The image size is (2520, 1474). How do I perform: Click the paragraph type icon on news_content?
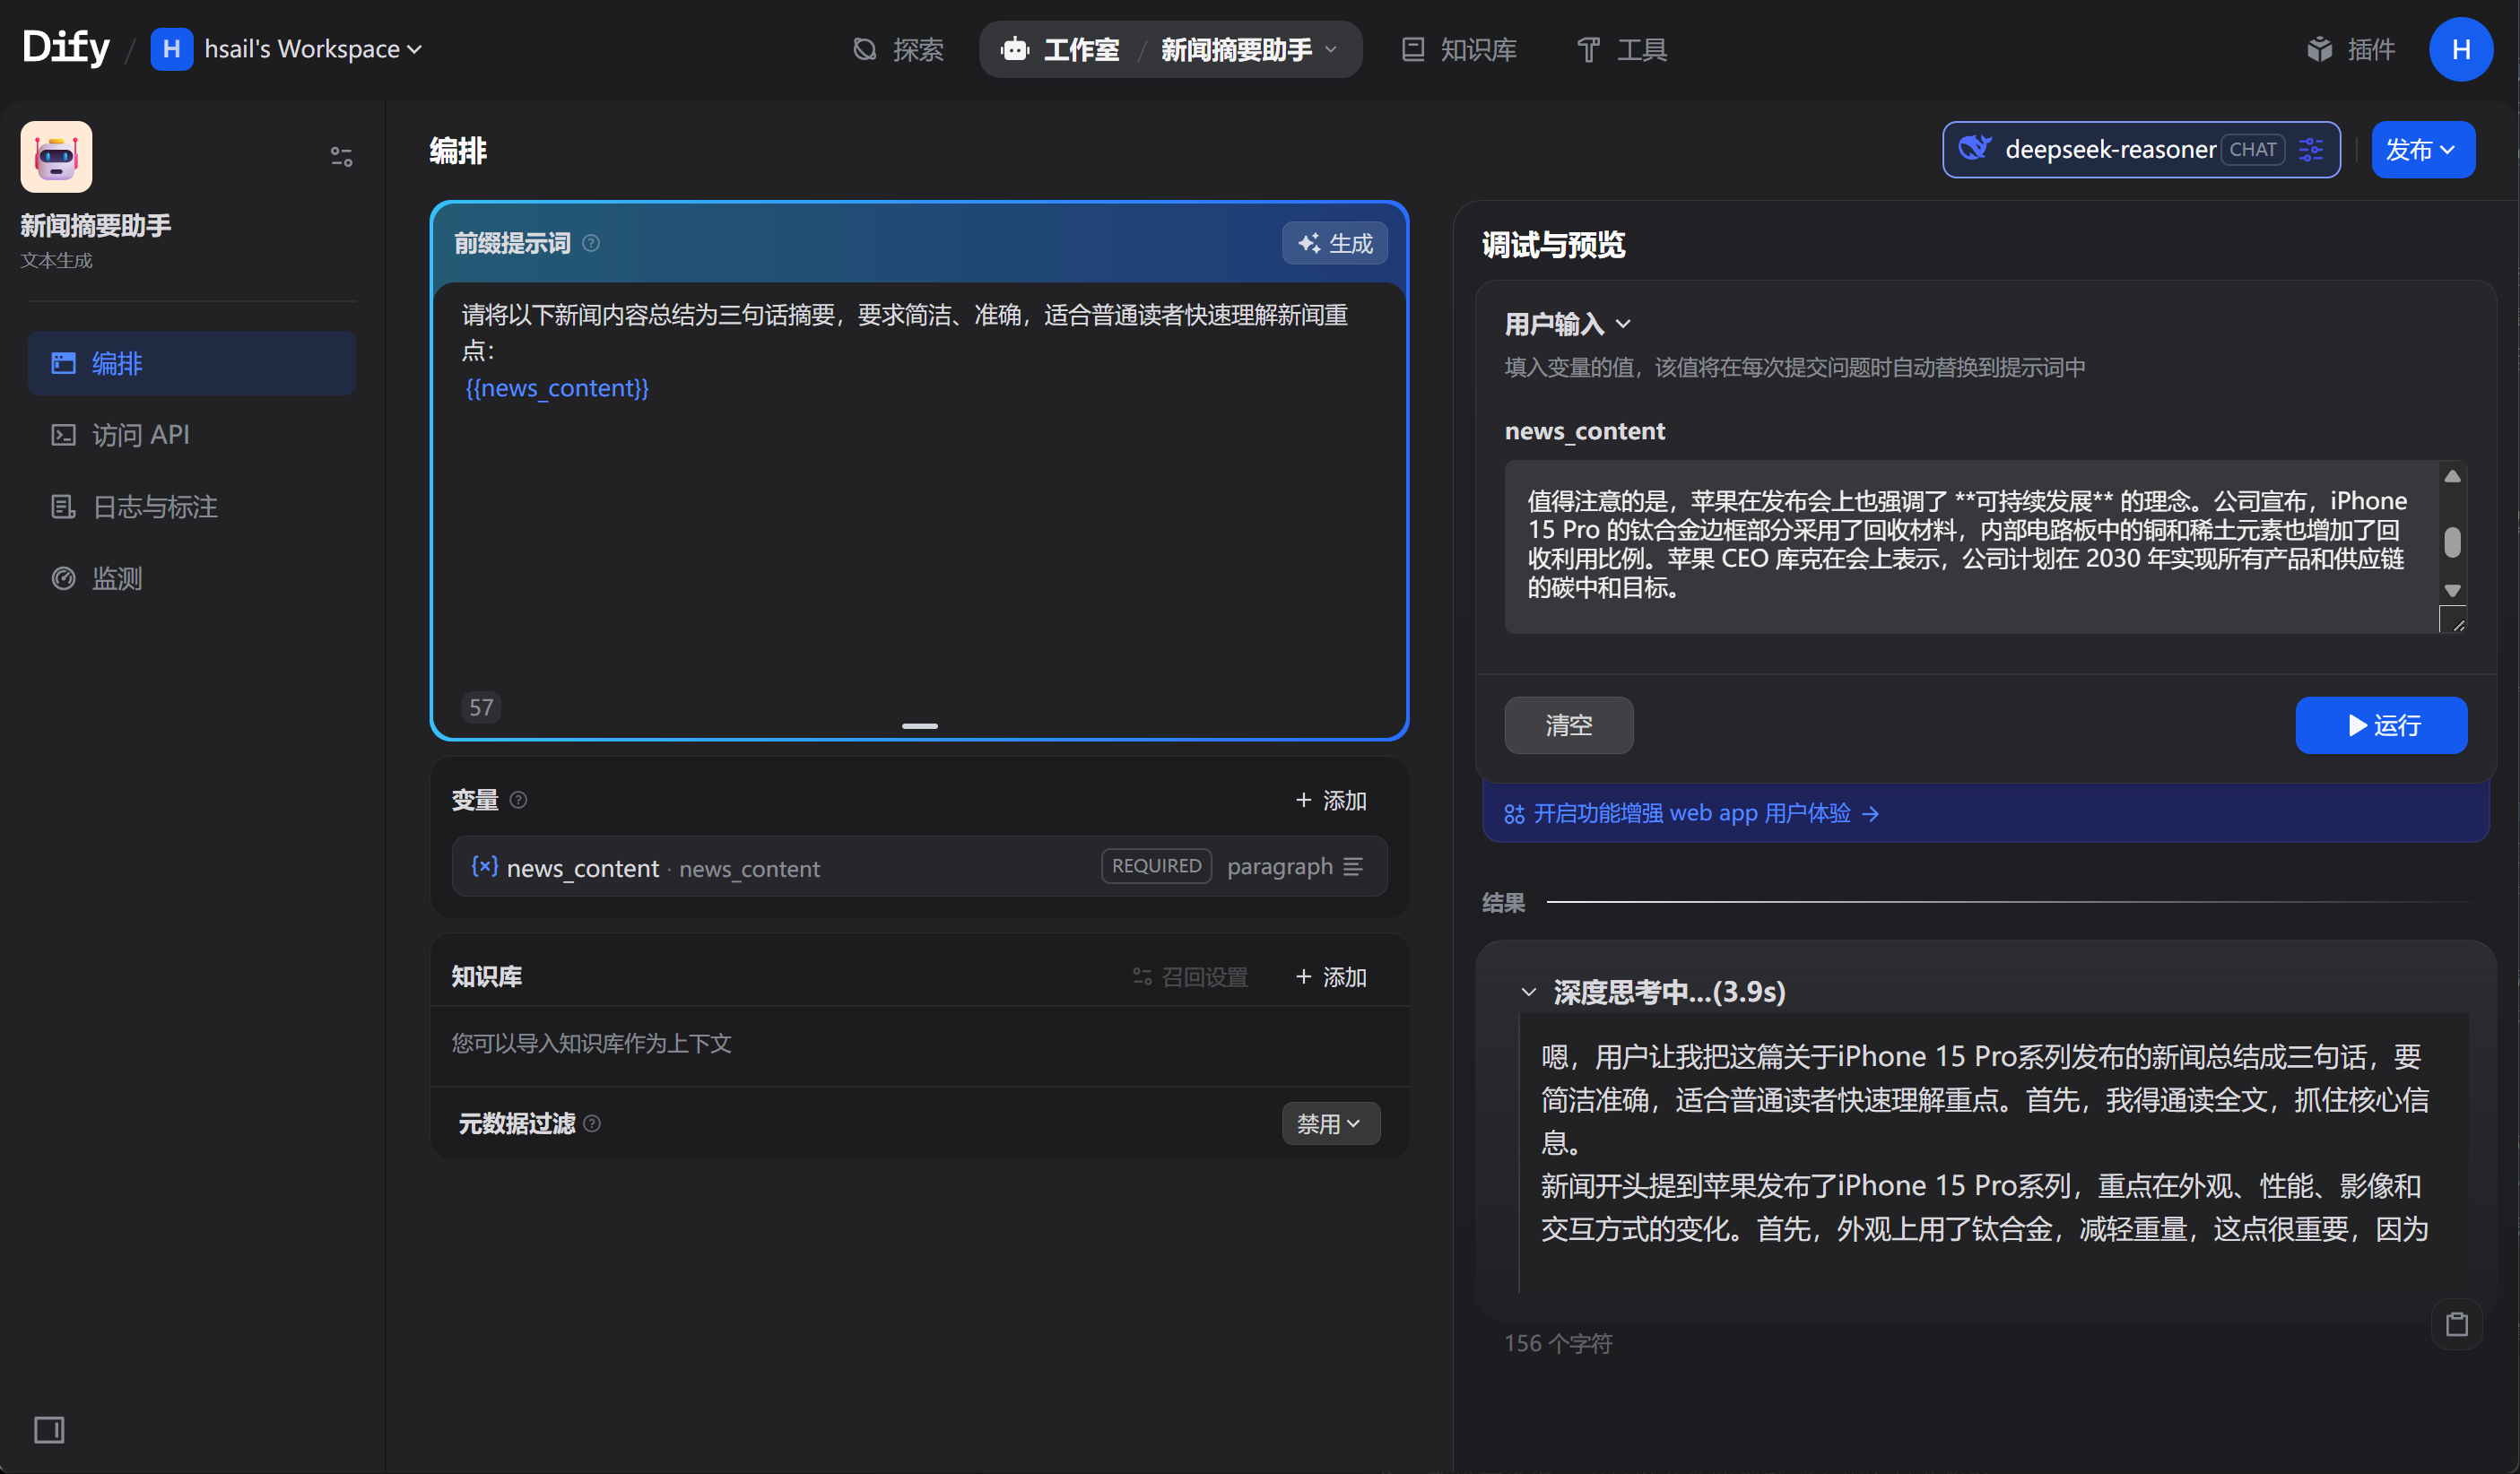pyautogui.click(x=1353, y=867)
